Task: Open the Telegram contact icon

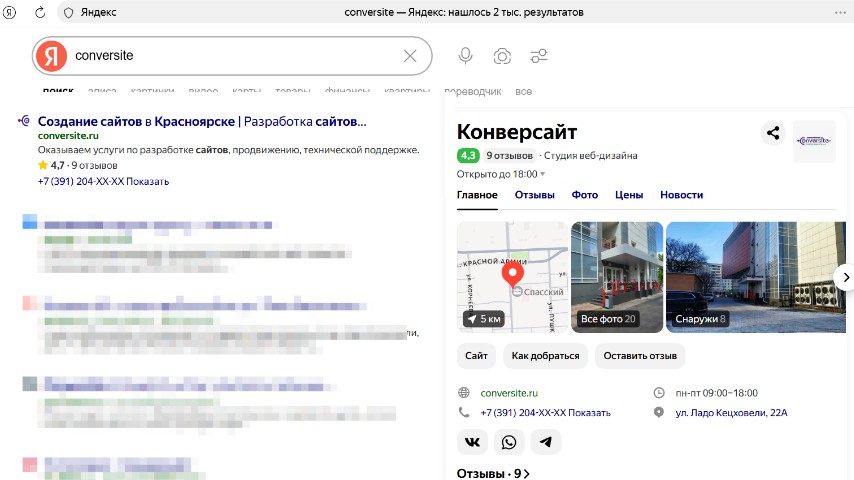Action: coord(545,442)
